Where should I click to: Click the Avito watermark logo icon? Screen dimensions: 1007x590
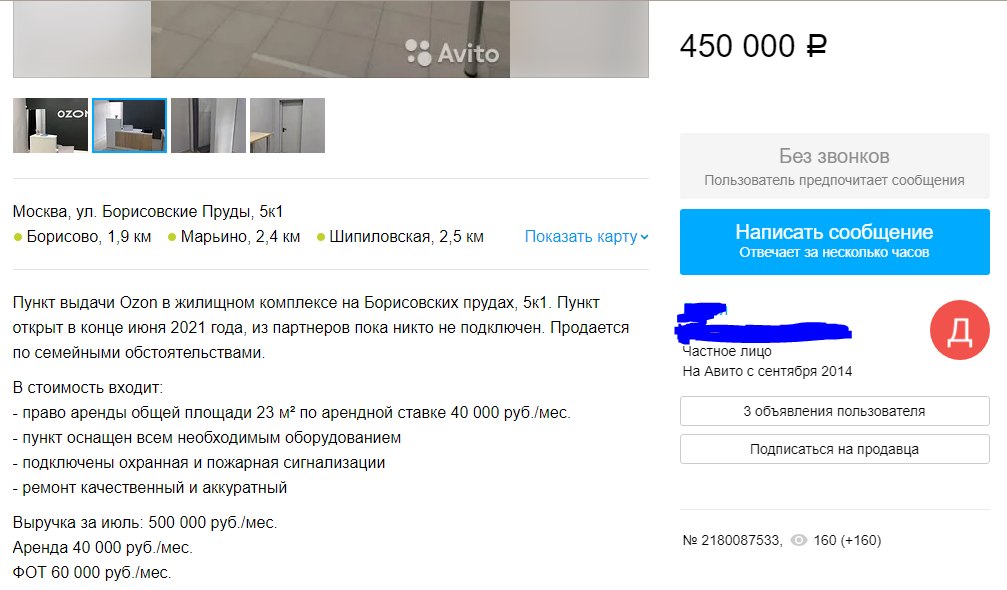click(x=418, y=53)
